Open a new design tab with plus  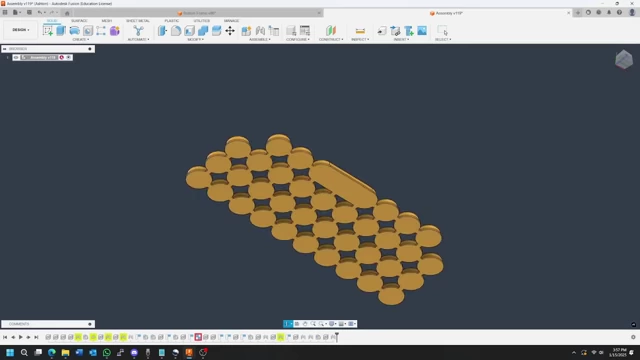[578, 13]
